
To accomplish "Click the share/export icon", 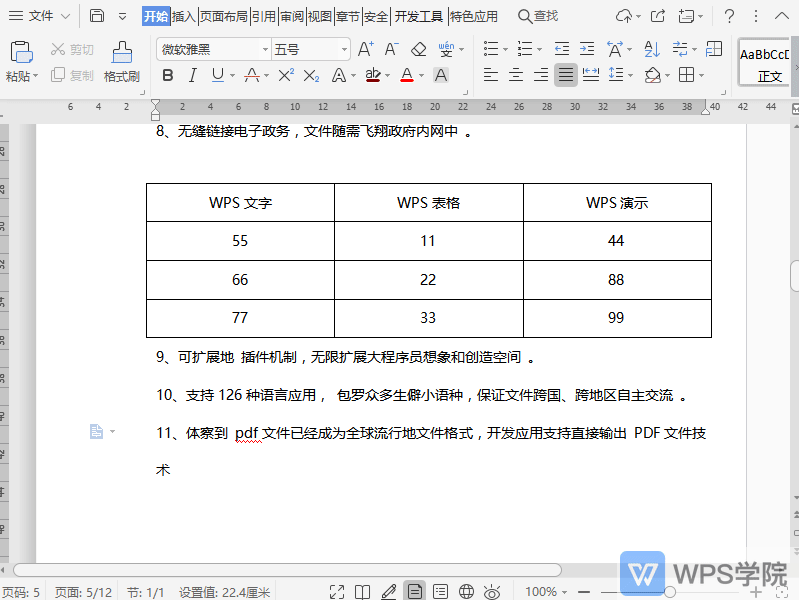I will [x=658, y=16].
